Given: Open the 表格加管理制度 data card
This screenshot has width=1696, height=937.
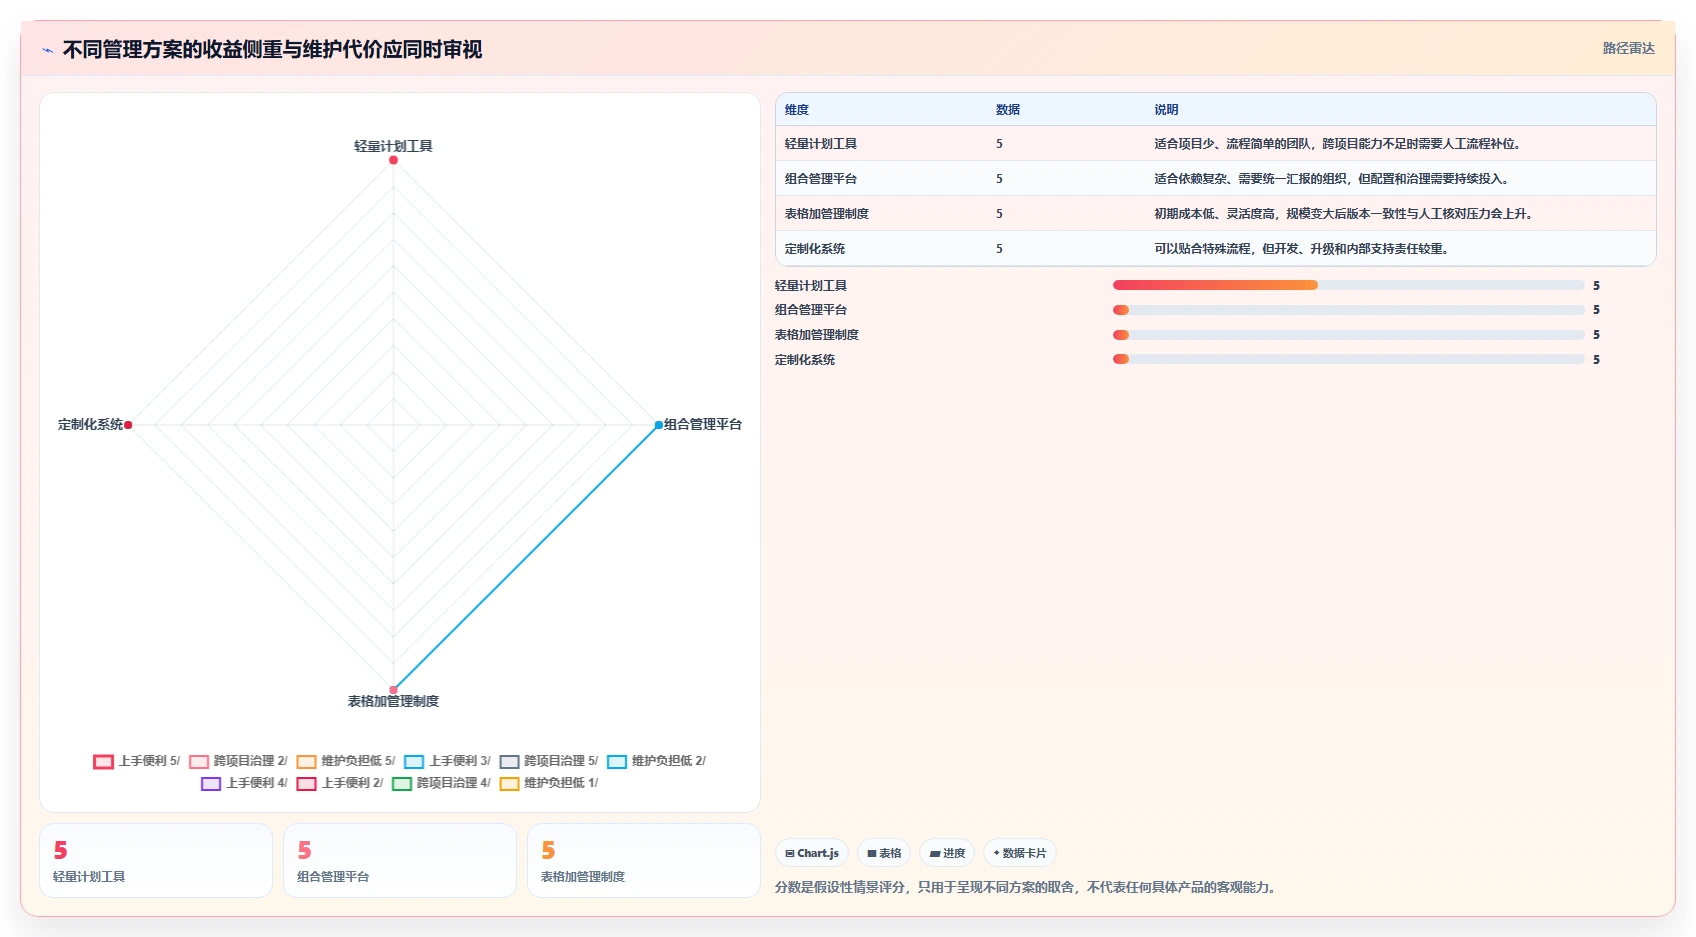Looking at the screenshot, I should click(644, 861).
